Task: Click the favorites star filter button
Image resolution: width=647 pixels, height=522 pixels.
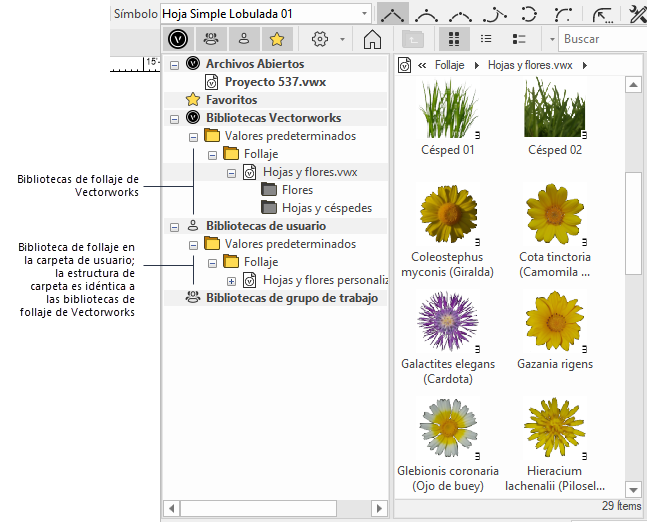Action: [276, 39]
